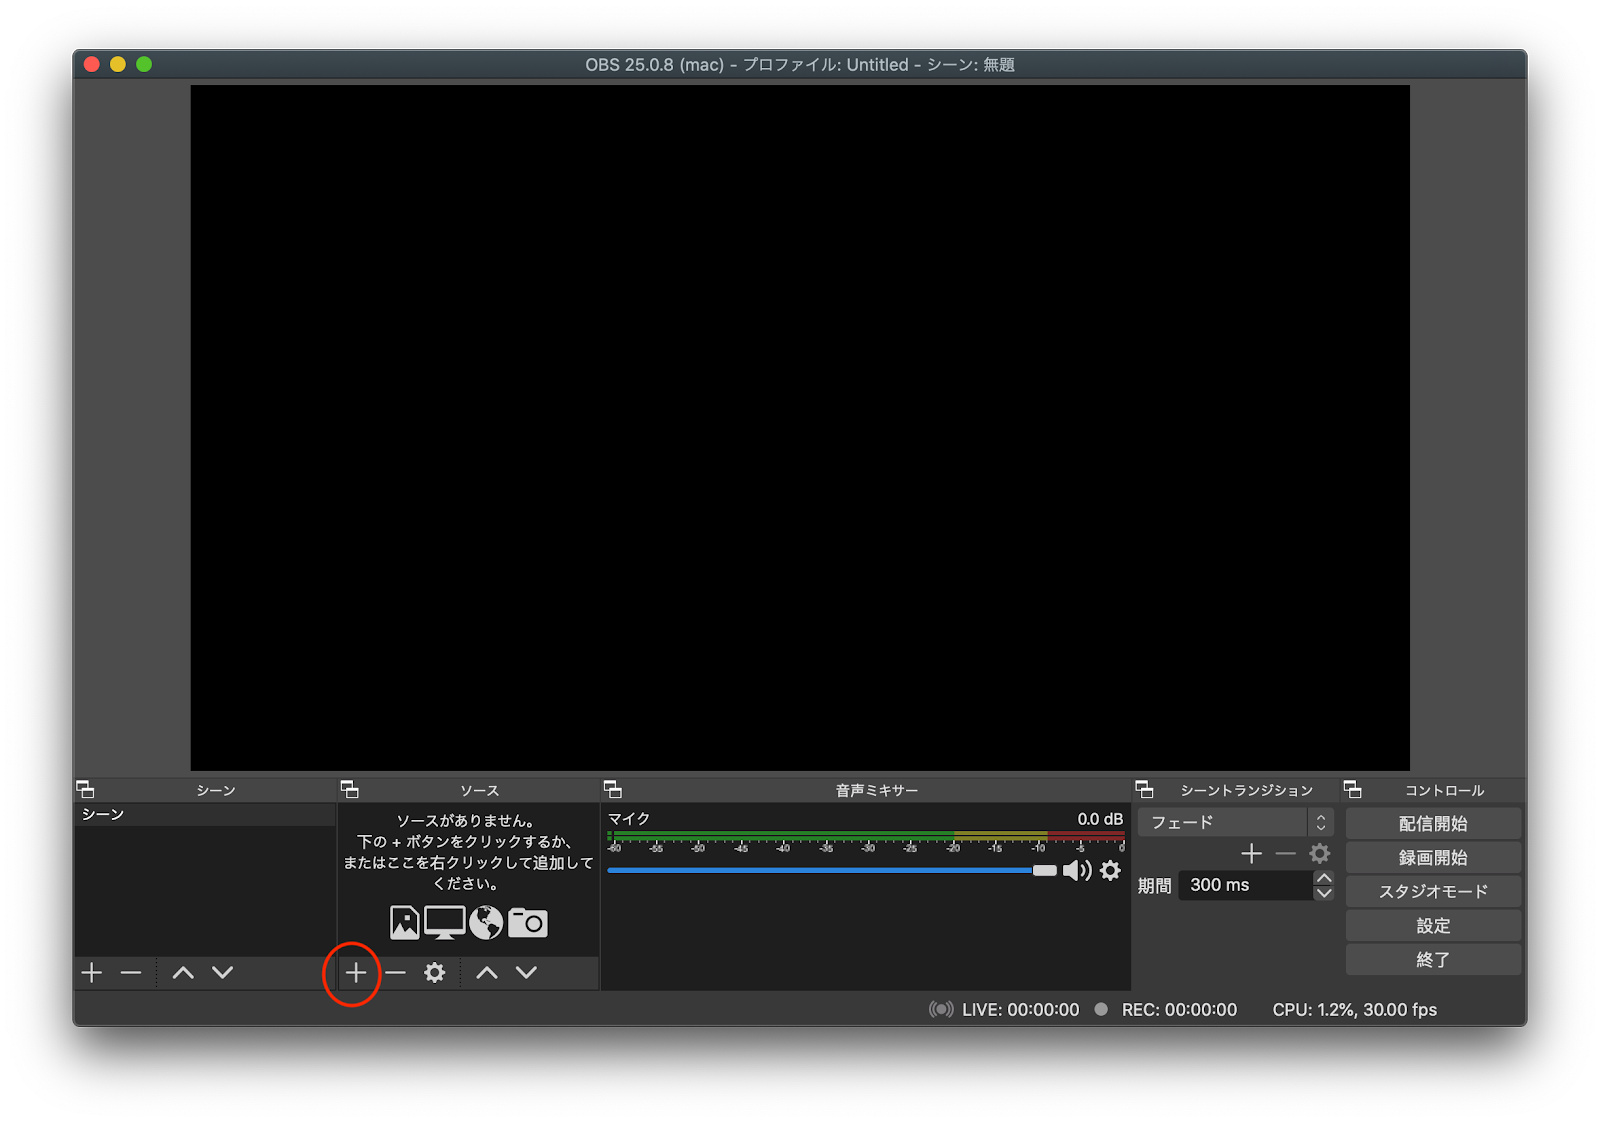
Task: Click the LIVE: 00:00:00 timer text
Action: pyautogui.click(x=1020, y=1010)
